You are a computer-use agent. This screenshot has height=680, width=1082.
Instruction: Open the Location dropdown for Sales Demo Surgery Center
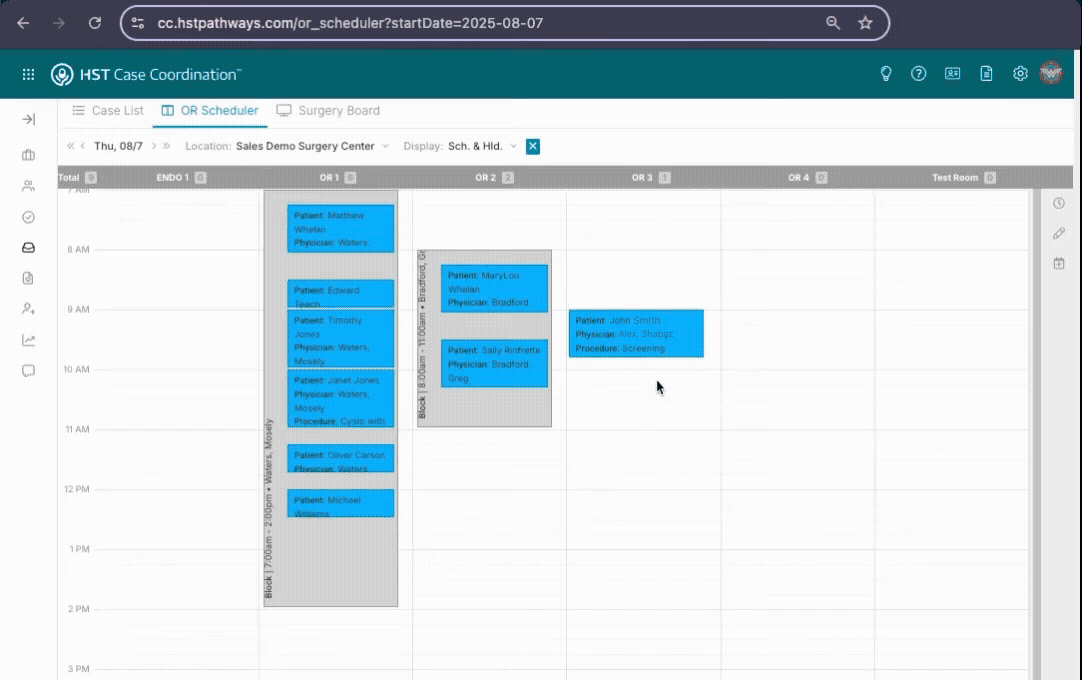coord(312,146)
